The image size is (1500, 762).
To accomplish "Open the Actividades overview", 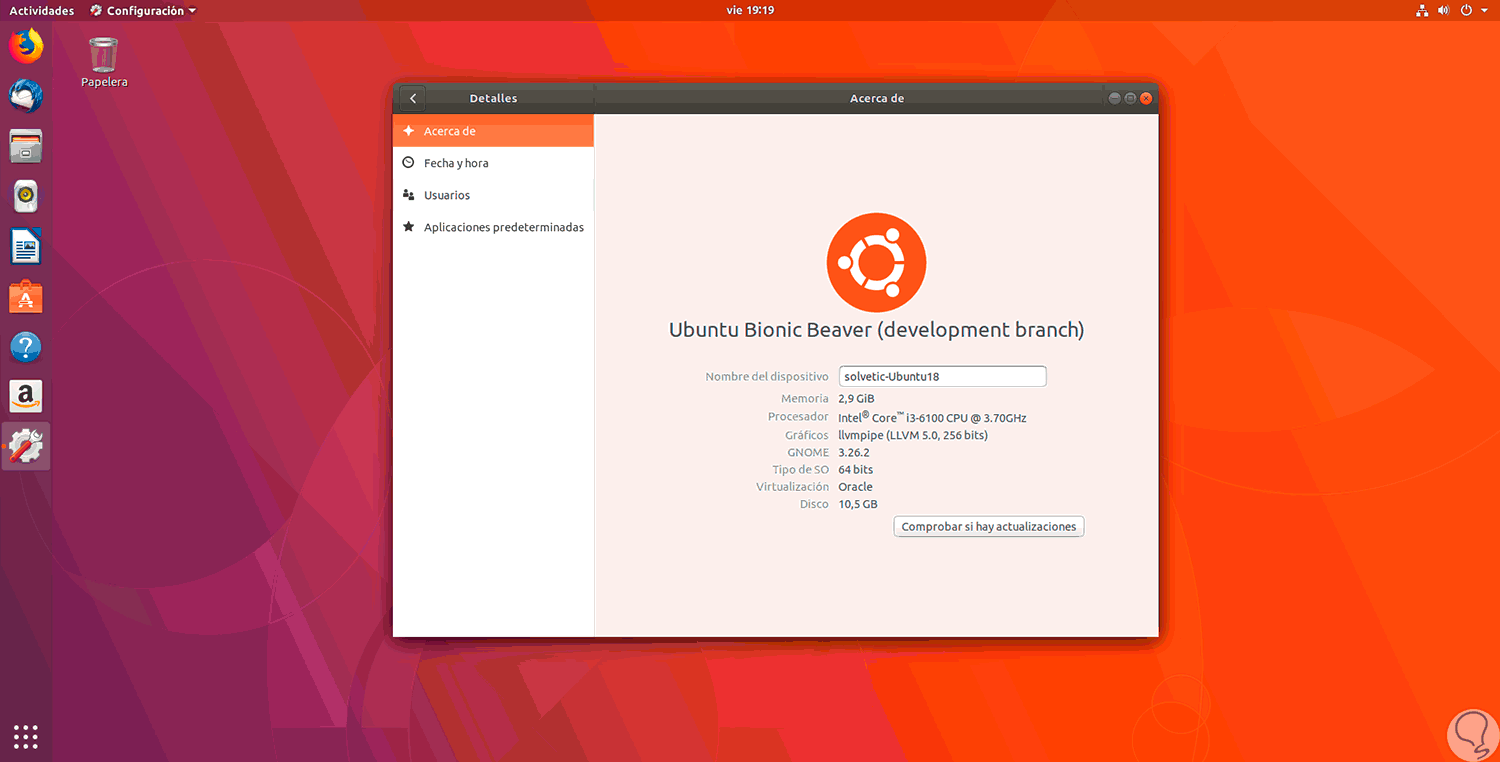I will click(x=42, y=11).
